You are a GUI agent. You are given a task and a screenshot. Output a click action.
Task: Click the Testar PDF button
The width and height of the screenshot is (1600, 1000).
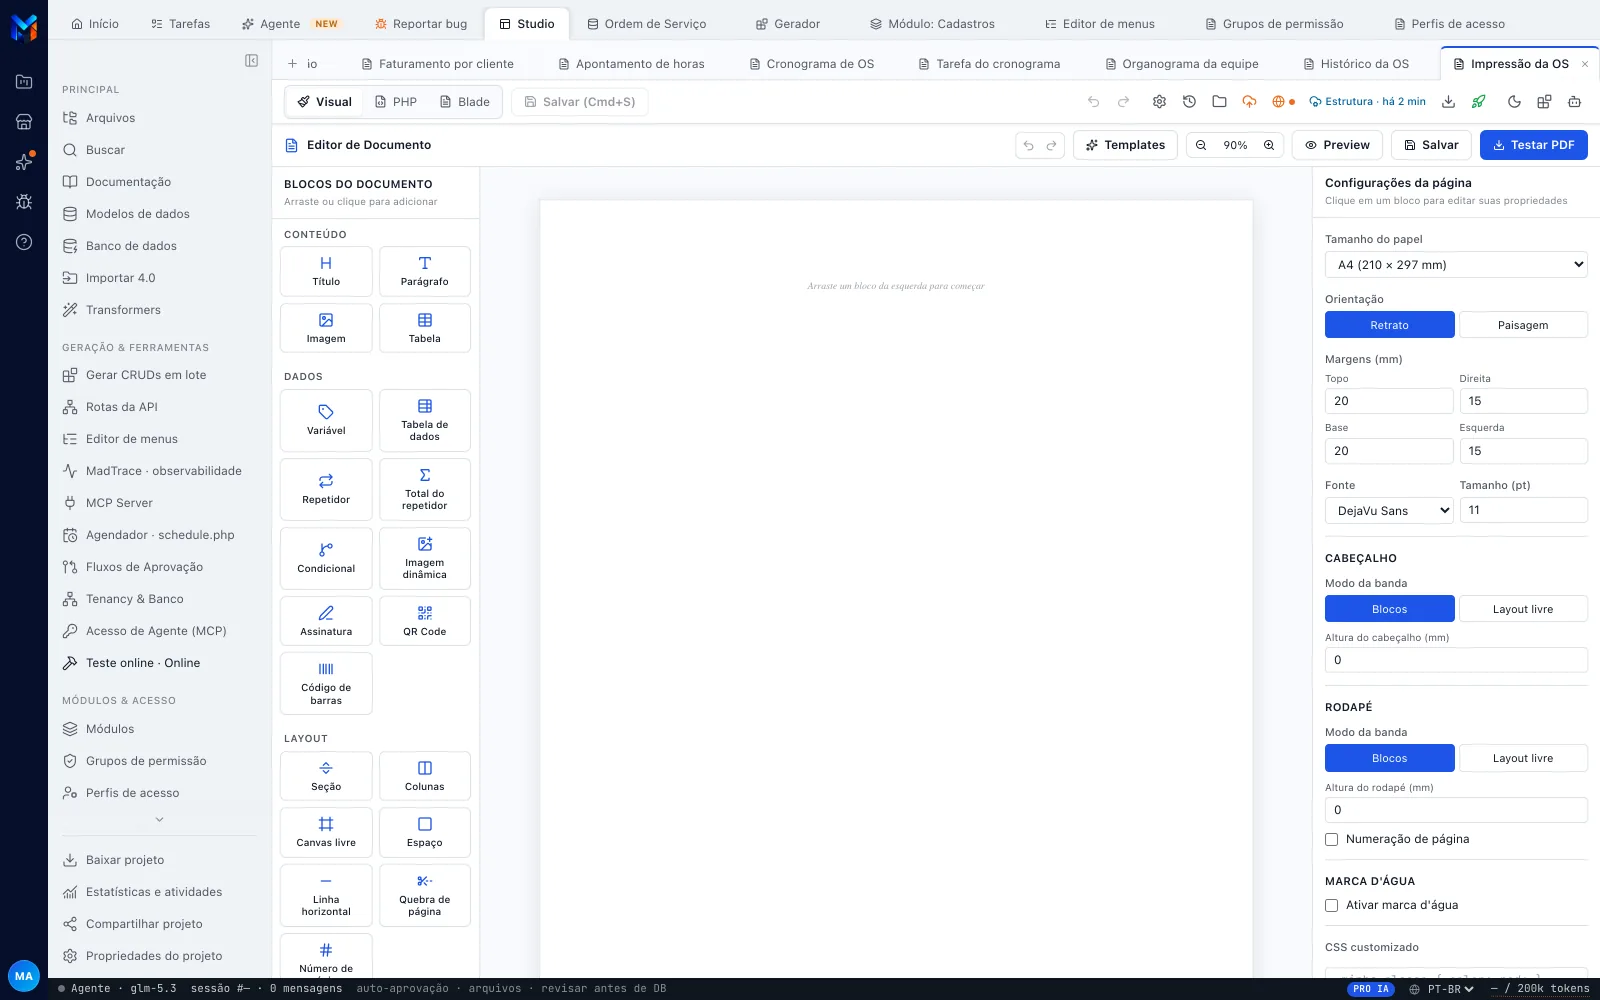coord(1533,145)
